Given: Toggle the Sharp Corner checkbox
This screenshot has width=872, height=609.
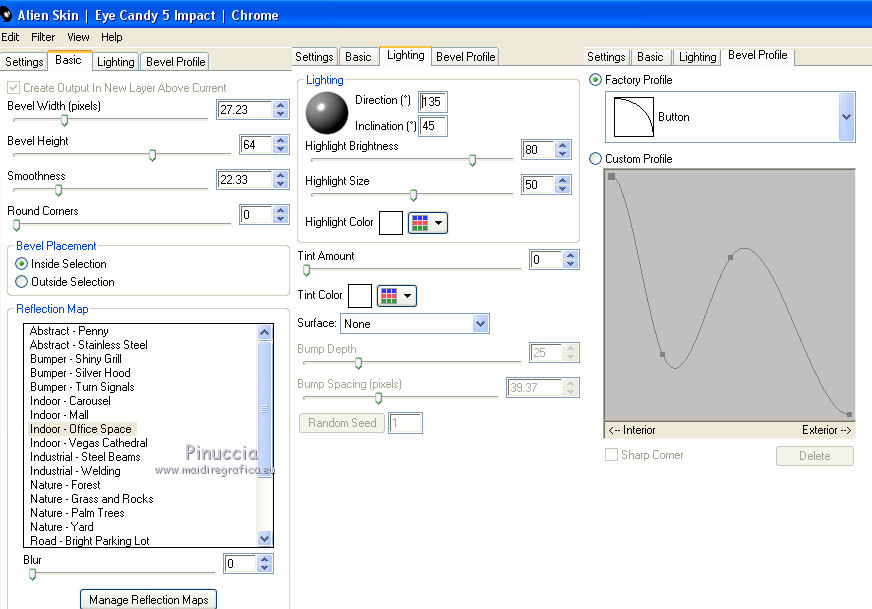Looking at the screenshot, I should [x=611, y=454].
